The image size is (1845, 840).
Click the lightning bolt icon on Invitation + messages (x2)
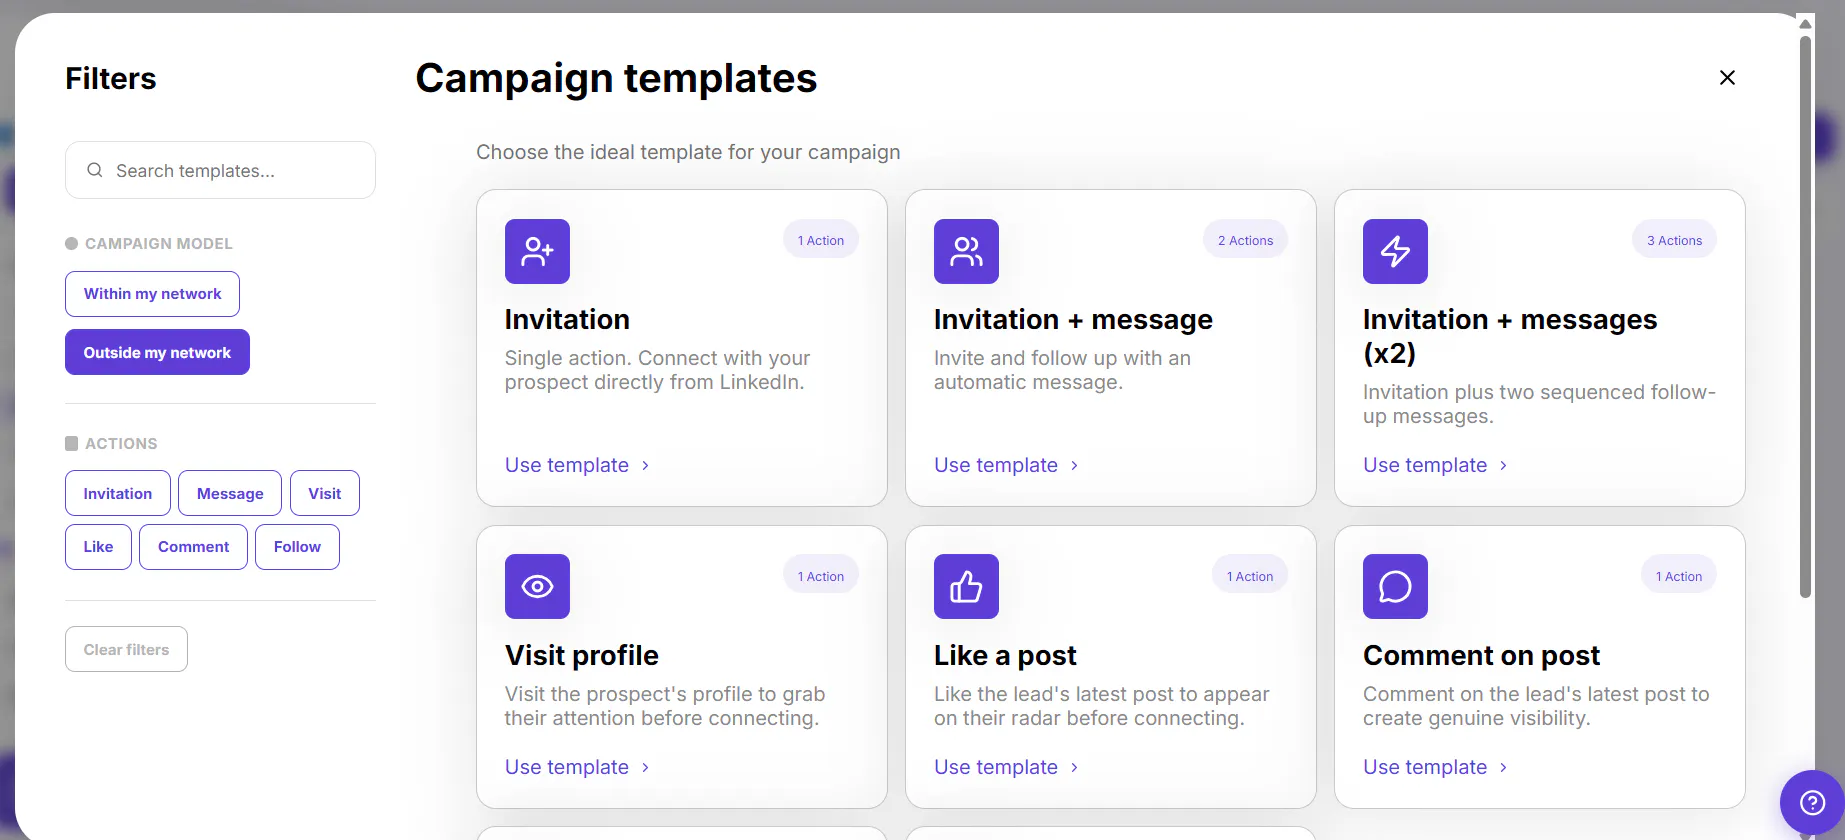[x=1395, y=251]
